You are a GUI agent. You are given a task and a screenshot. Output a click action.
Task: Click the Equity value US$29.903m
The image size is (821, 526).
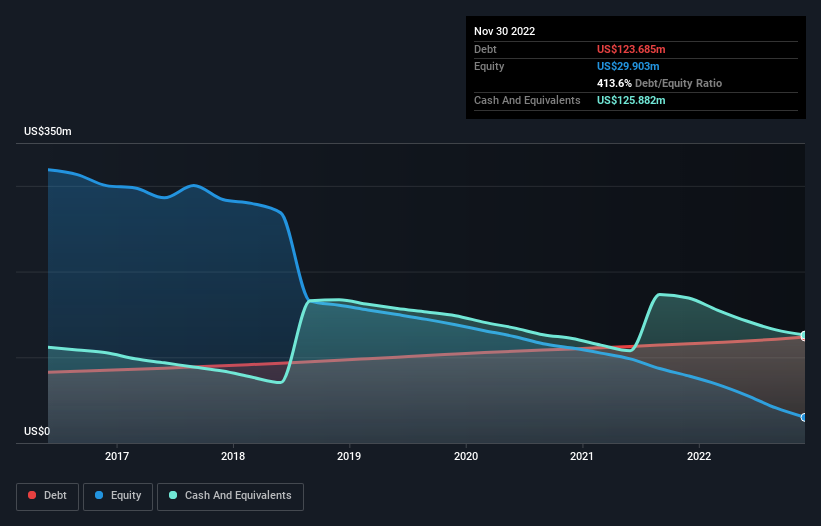pyautogui.click(x=628, y=66)
